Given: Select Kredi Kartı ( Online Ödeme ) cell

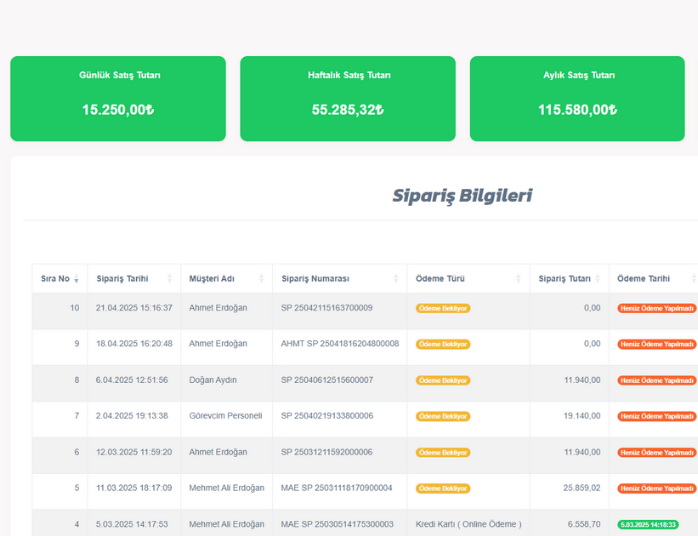Looking at the screenshot, I should click(468, 524).
